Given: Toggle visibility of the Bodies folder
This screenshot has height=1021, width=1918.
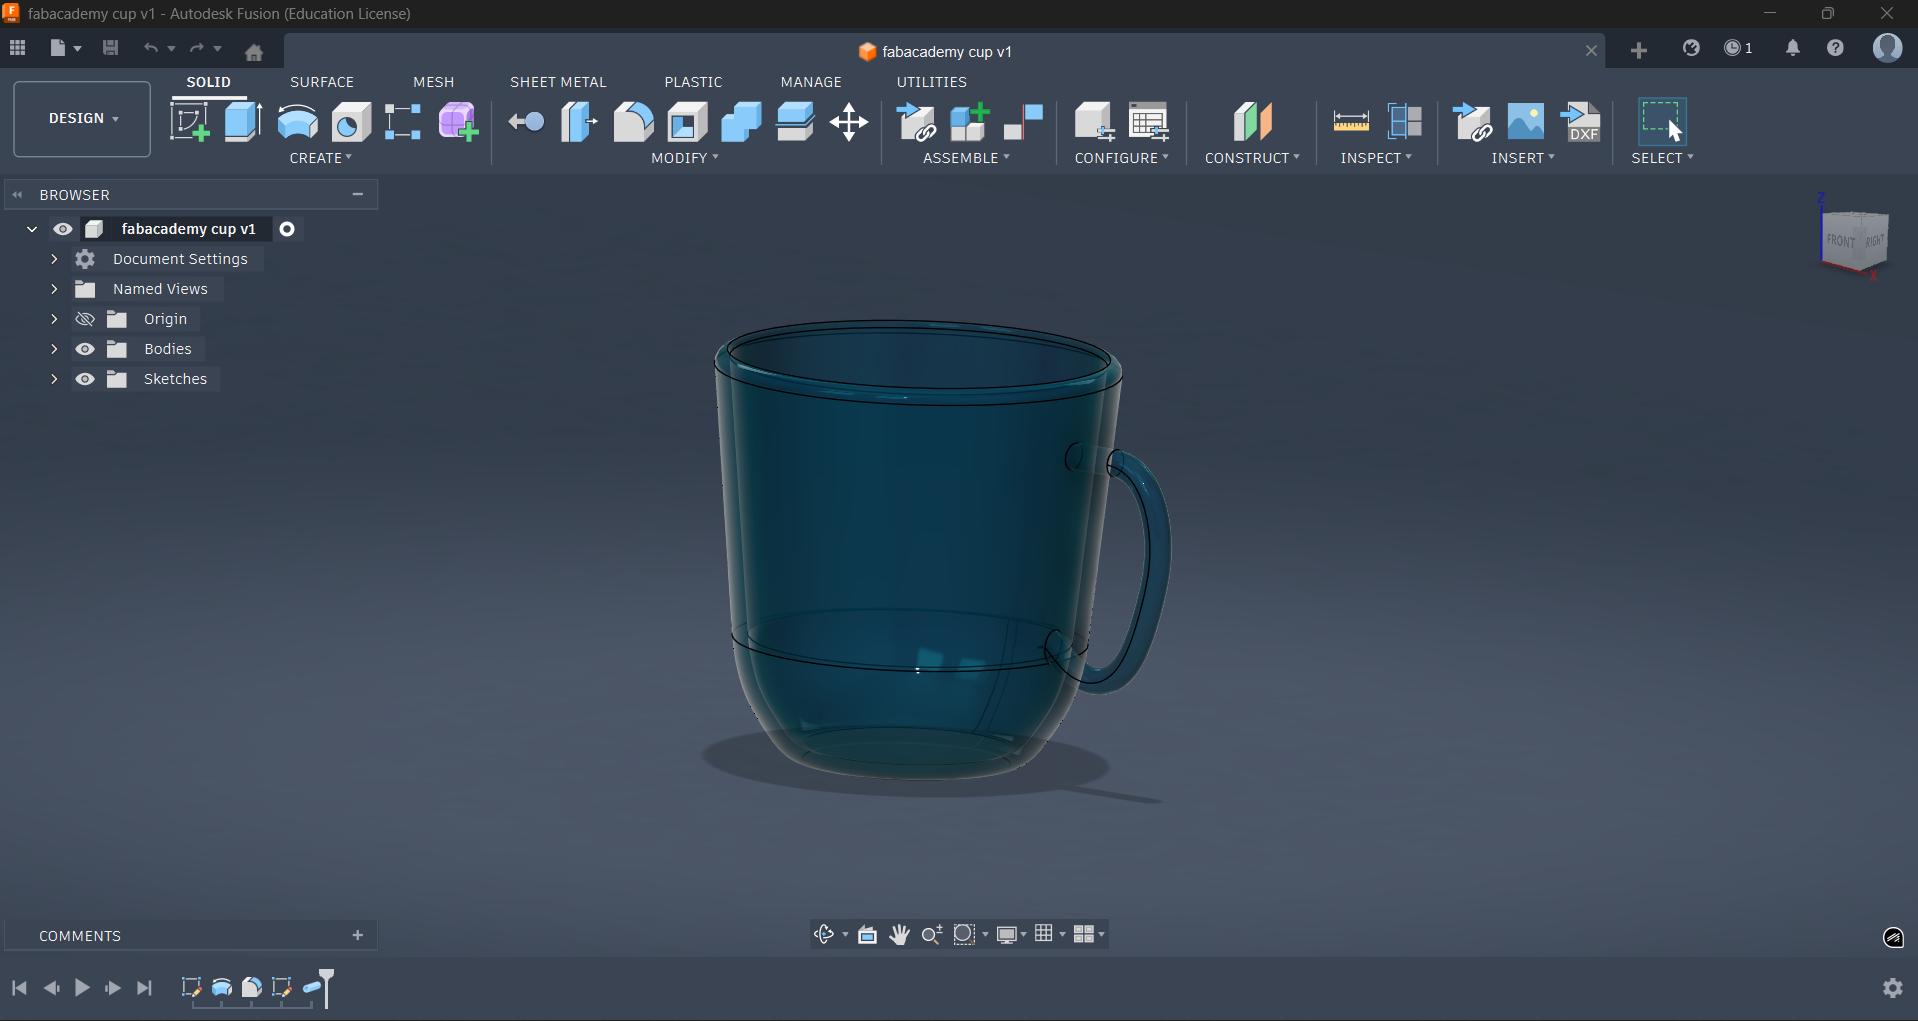Looking at the screenshot, I should (86, 348).
